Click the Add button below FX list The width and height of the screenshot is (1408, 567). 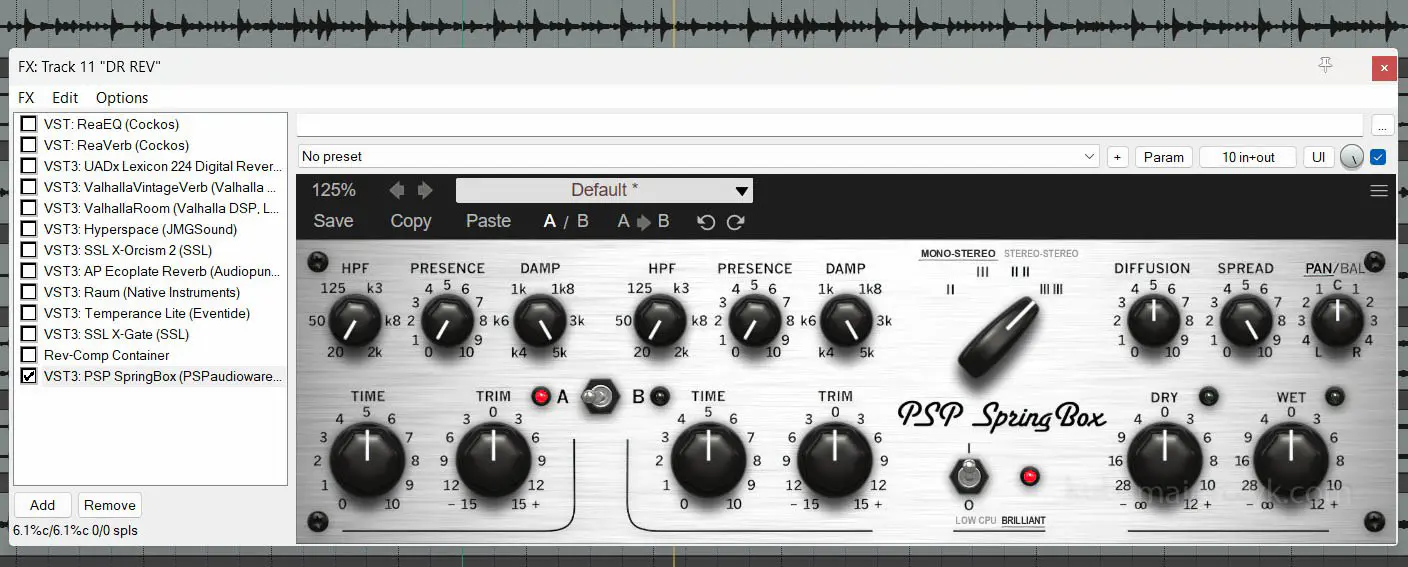[42, 505]
